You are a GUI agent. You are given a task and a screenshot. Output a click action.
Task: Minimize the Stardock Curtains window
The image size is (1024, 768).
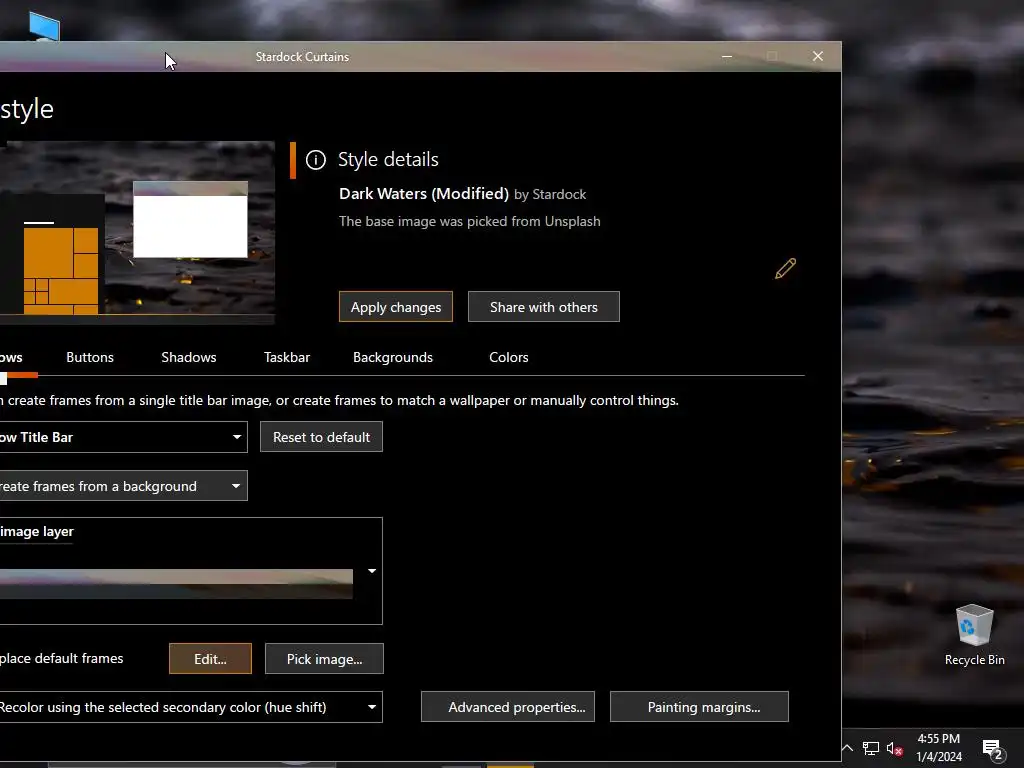(x=727, y=57)
